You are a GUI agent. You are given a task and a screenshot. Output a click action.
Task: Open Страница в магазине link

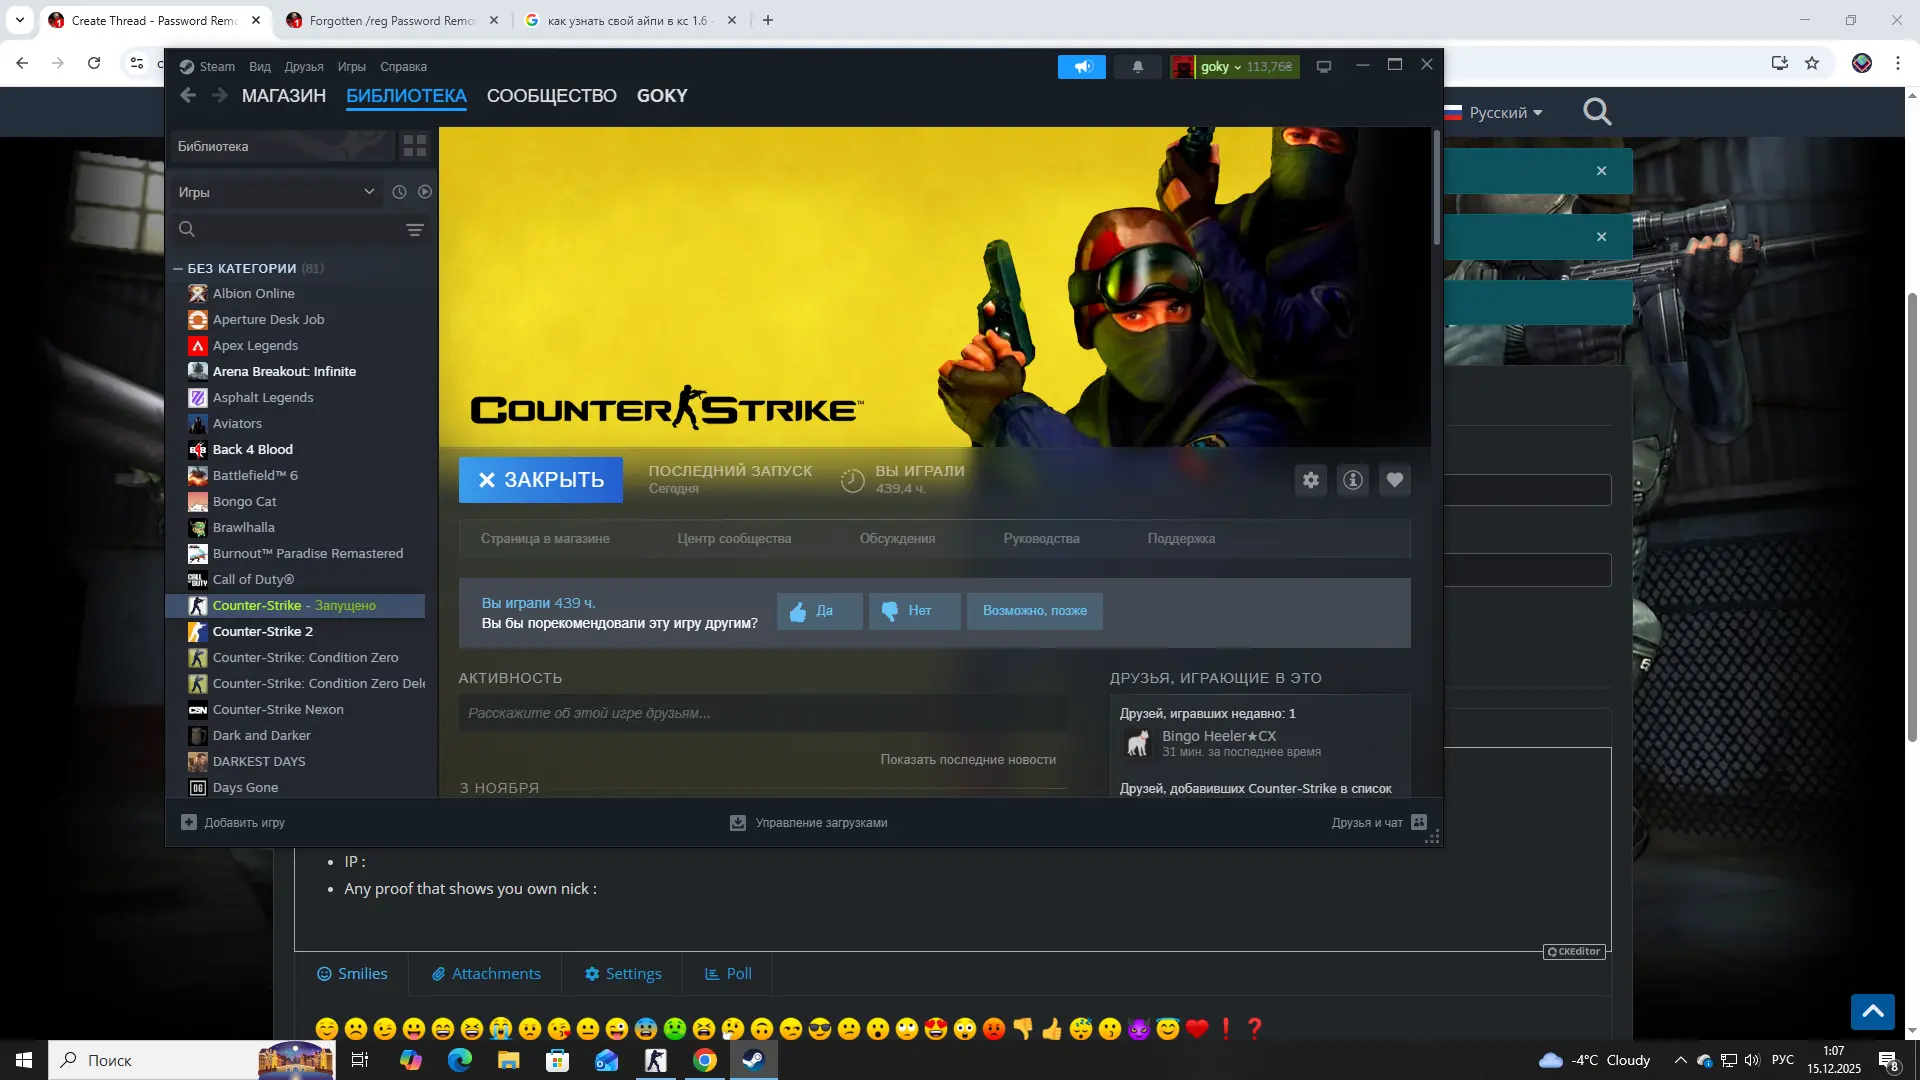tap(545, 538)
